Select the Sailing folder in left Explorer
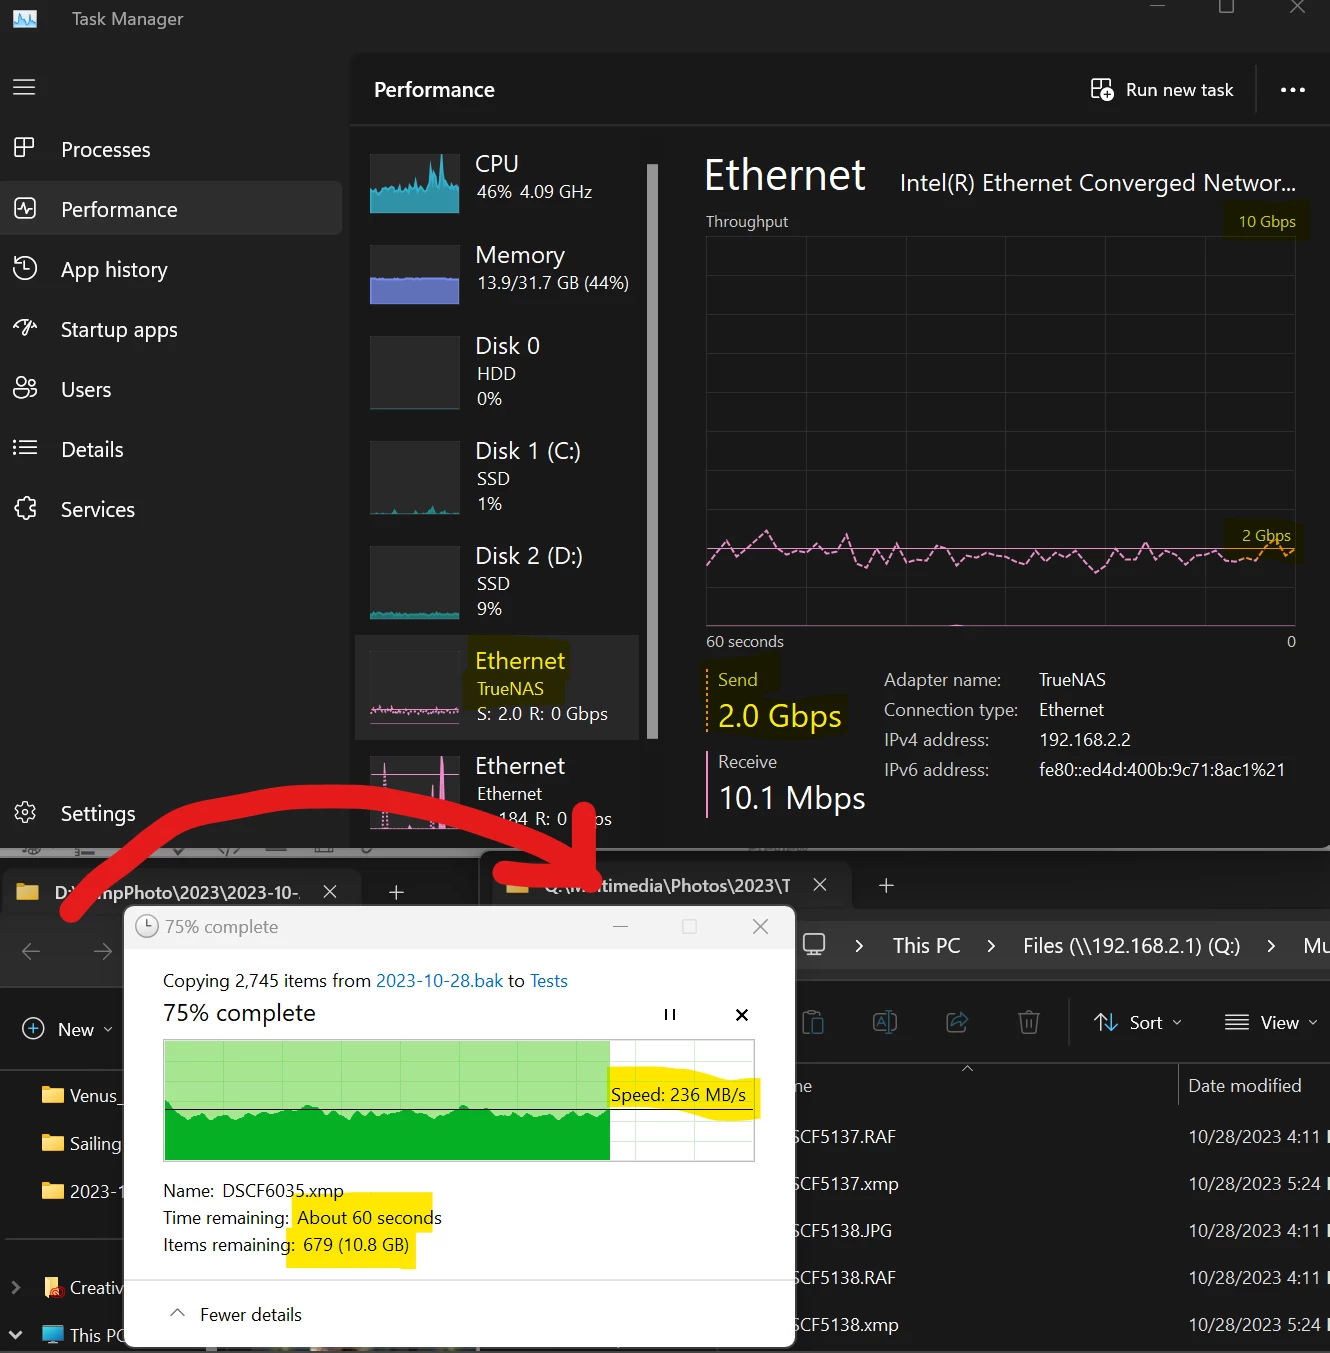 [x=80, y=1143]
